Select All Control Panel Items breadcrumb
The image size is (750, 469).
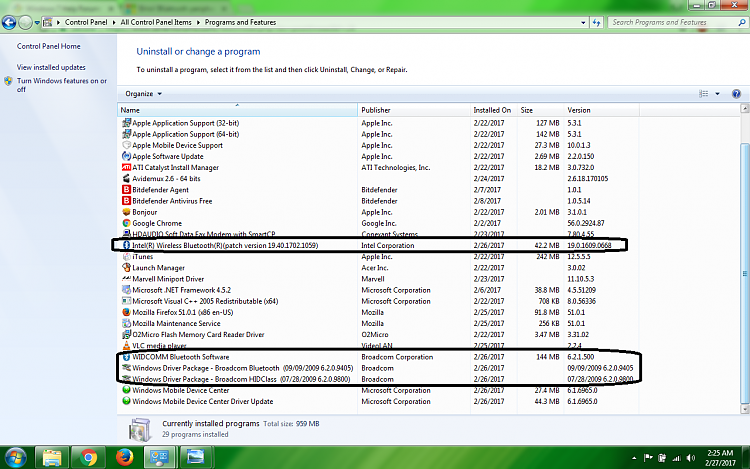(x=156, y=22)
